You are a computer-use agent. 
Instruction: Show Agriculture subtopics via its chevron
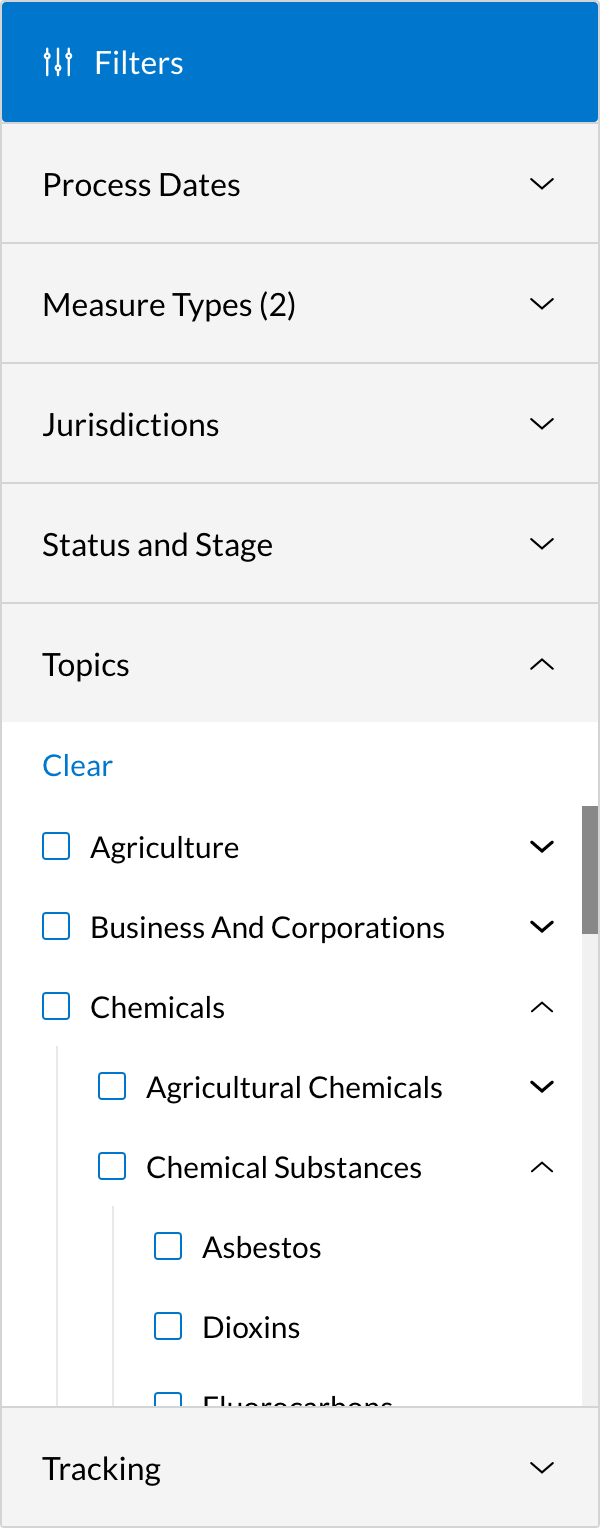coord(541,846)
